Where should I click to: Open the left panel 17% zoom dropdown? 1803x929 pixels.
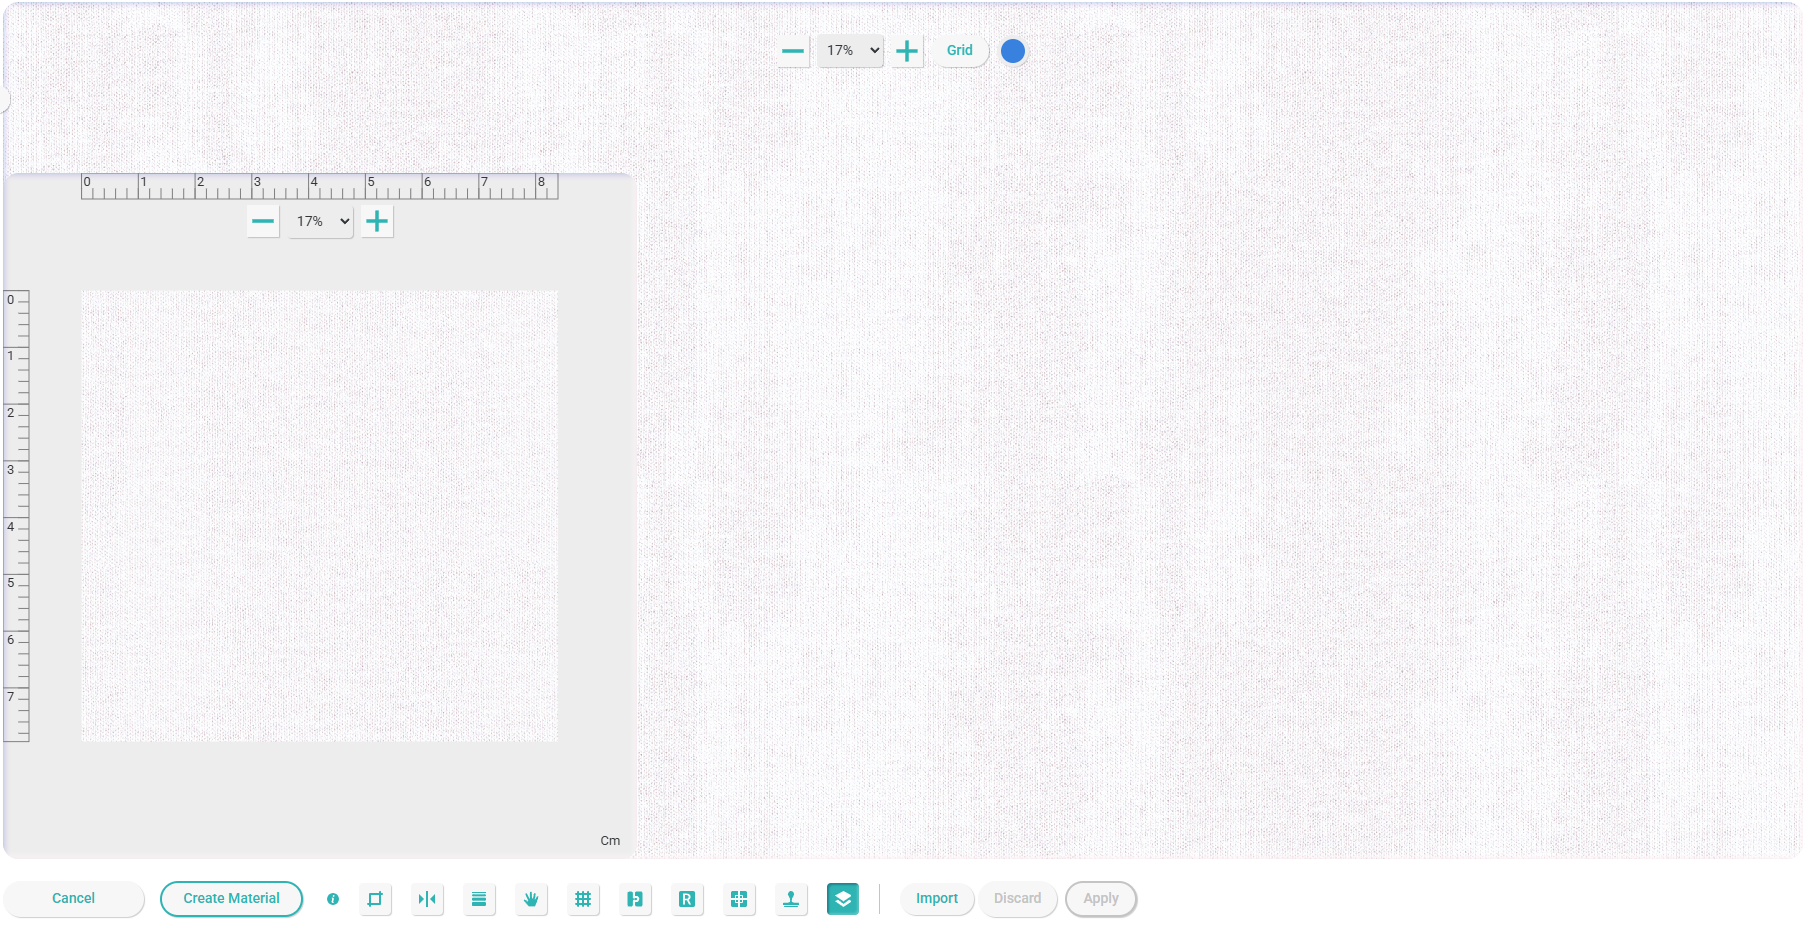click(x=321, y=222)
